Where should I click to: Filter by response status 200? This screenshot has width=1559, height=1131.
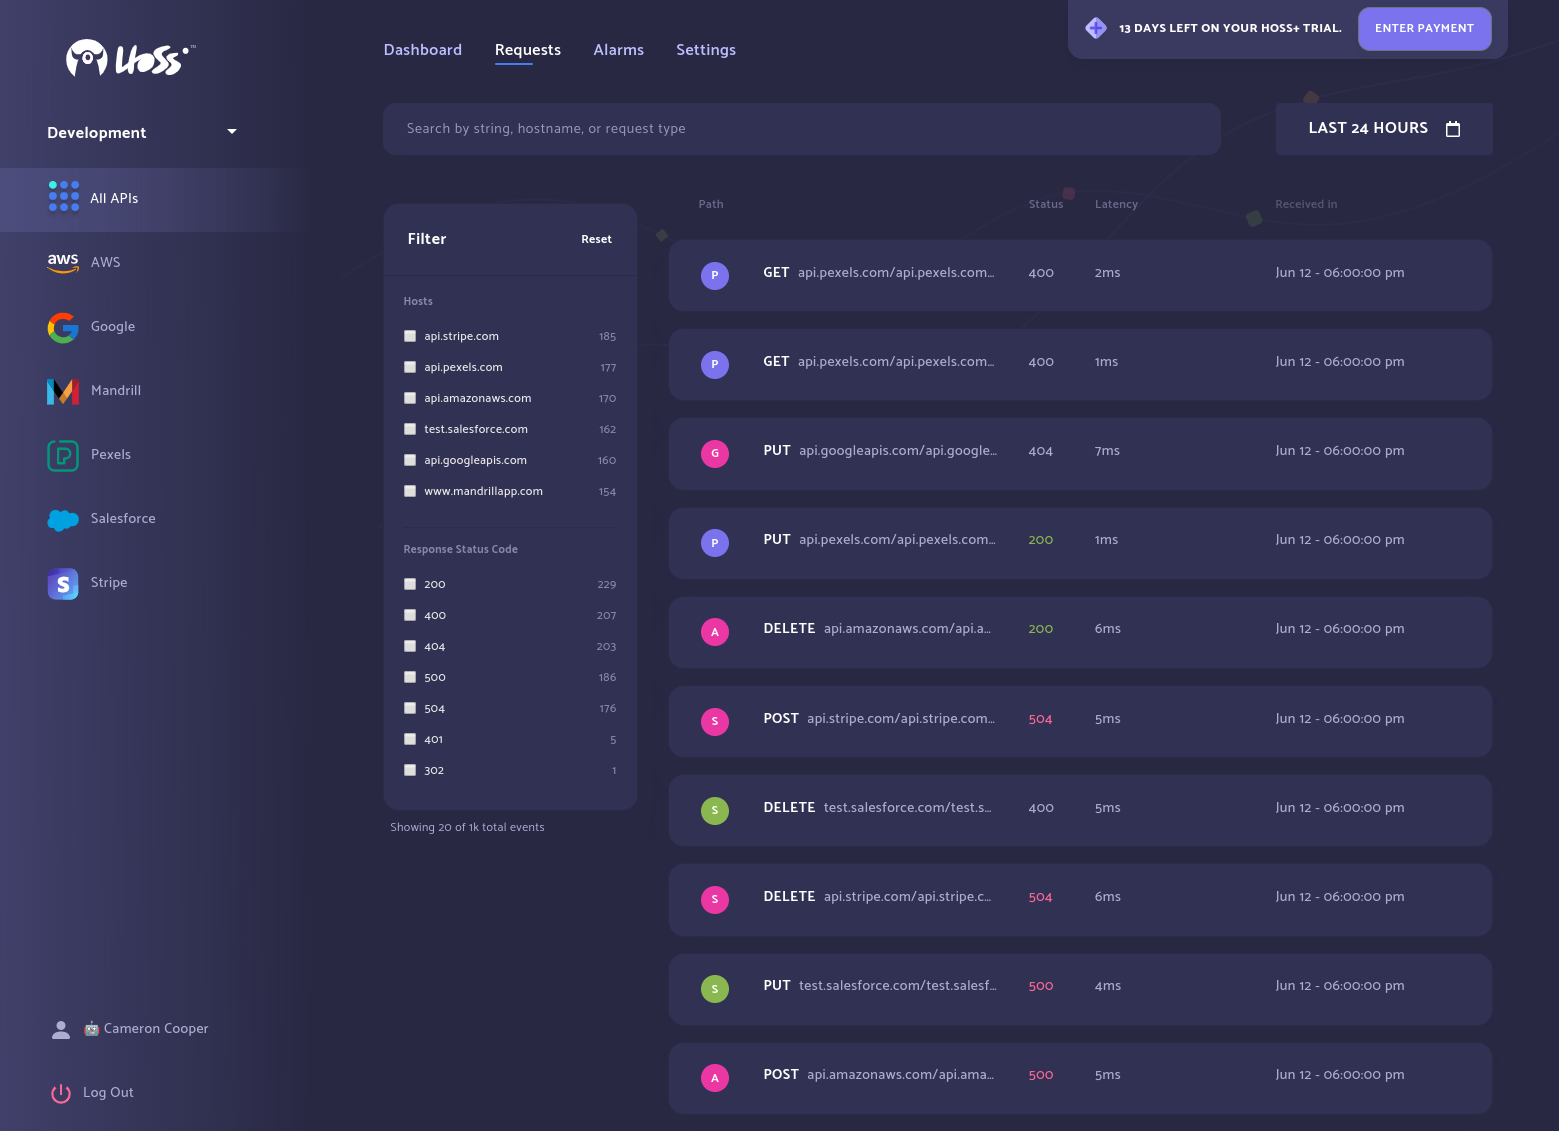click(410, 584)
